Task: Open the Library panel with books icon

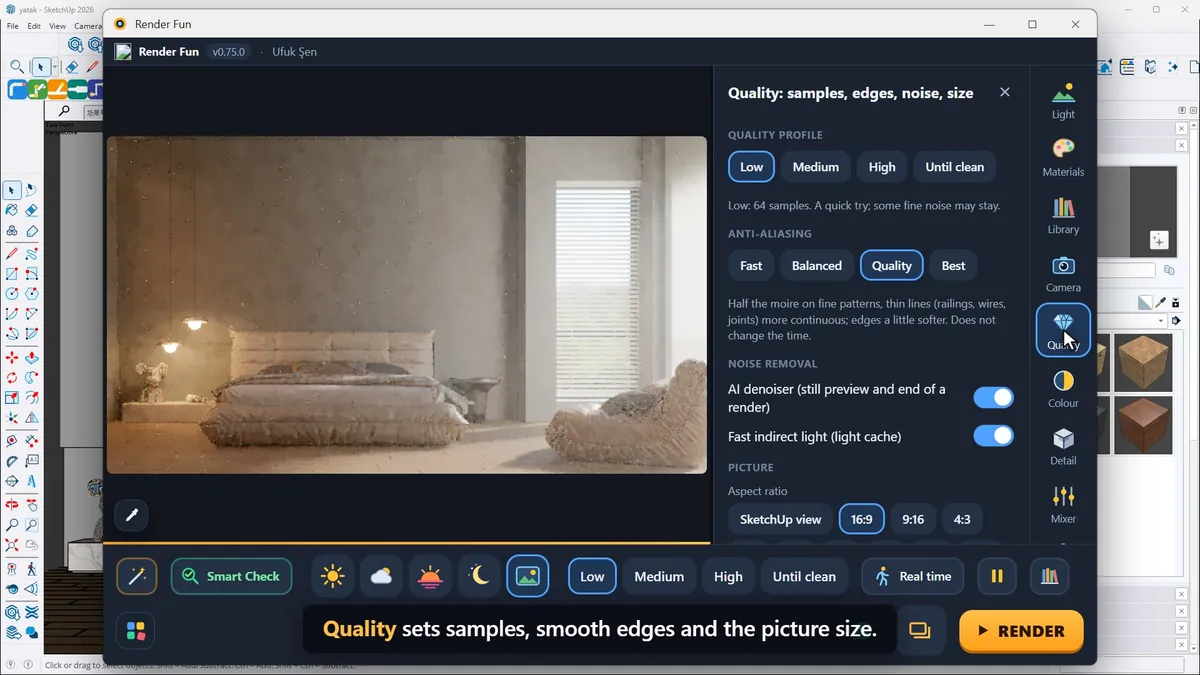Action: pos(1063,215)
